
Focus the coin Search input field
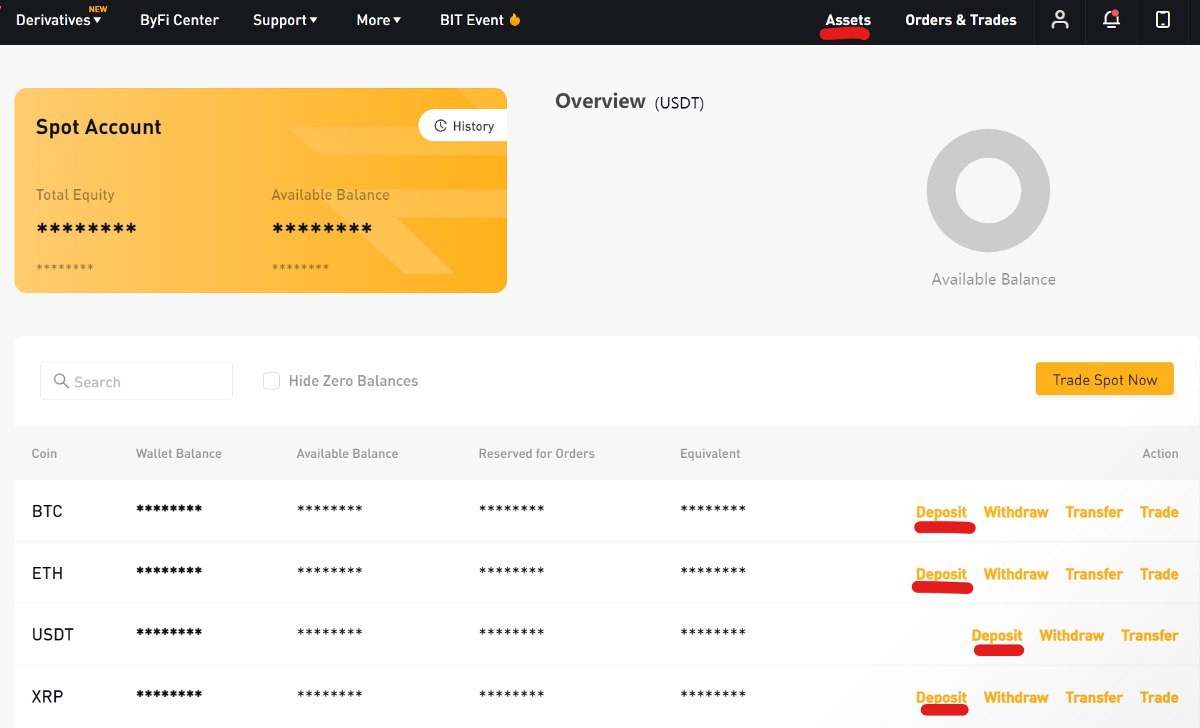point(136,381)
